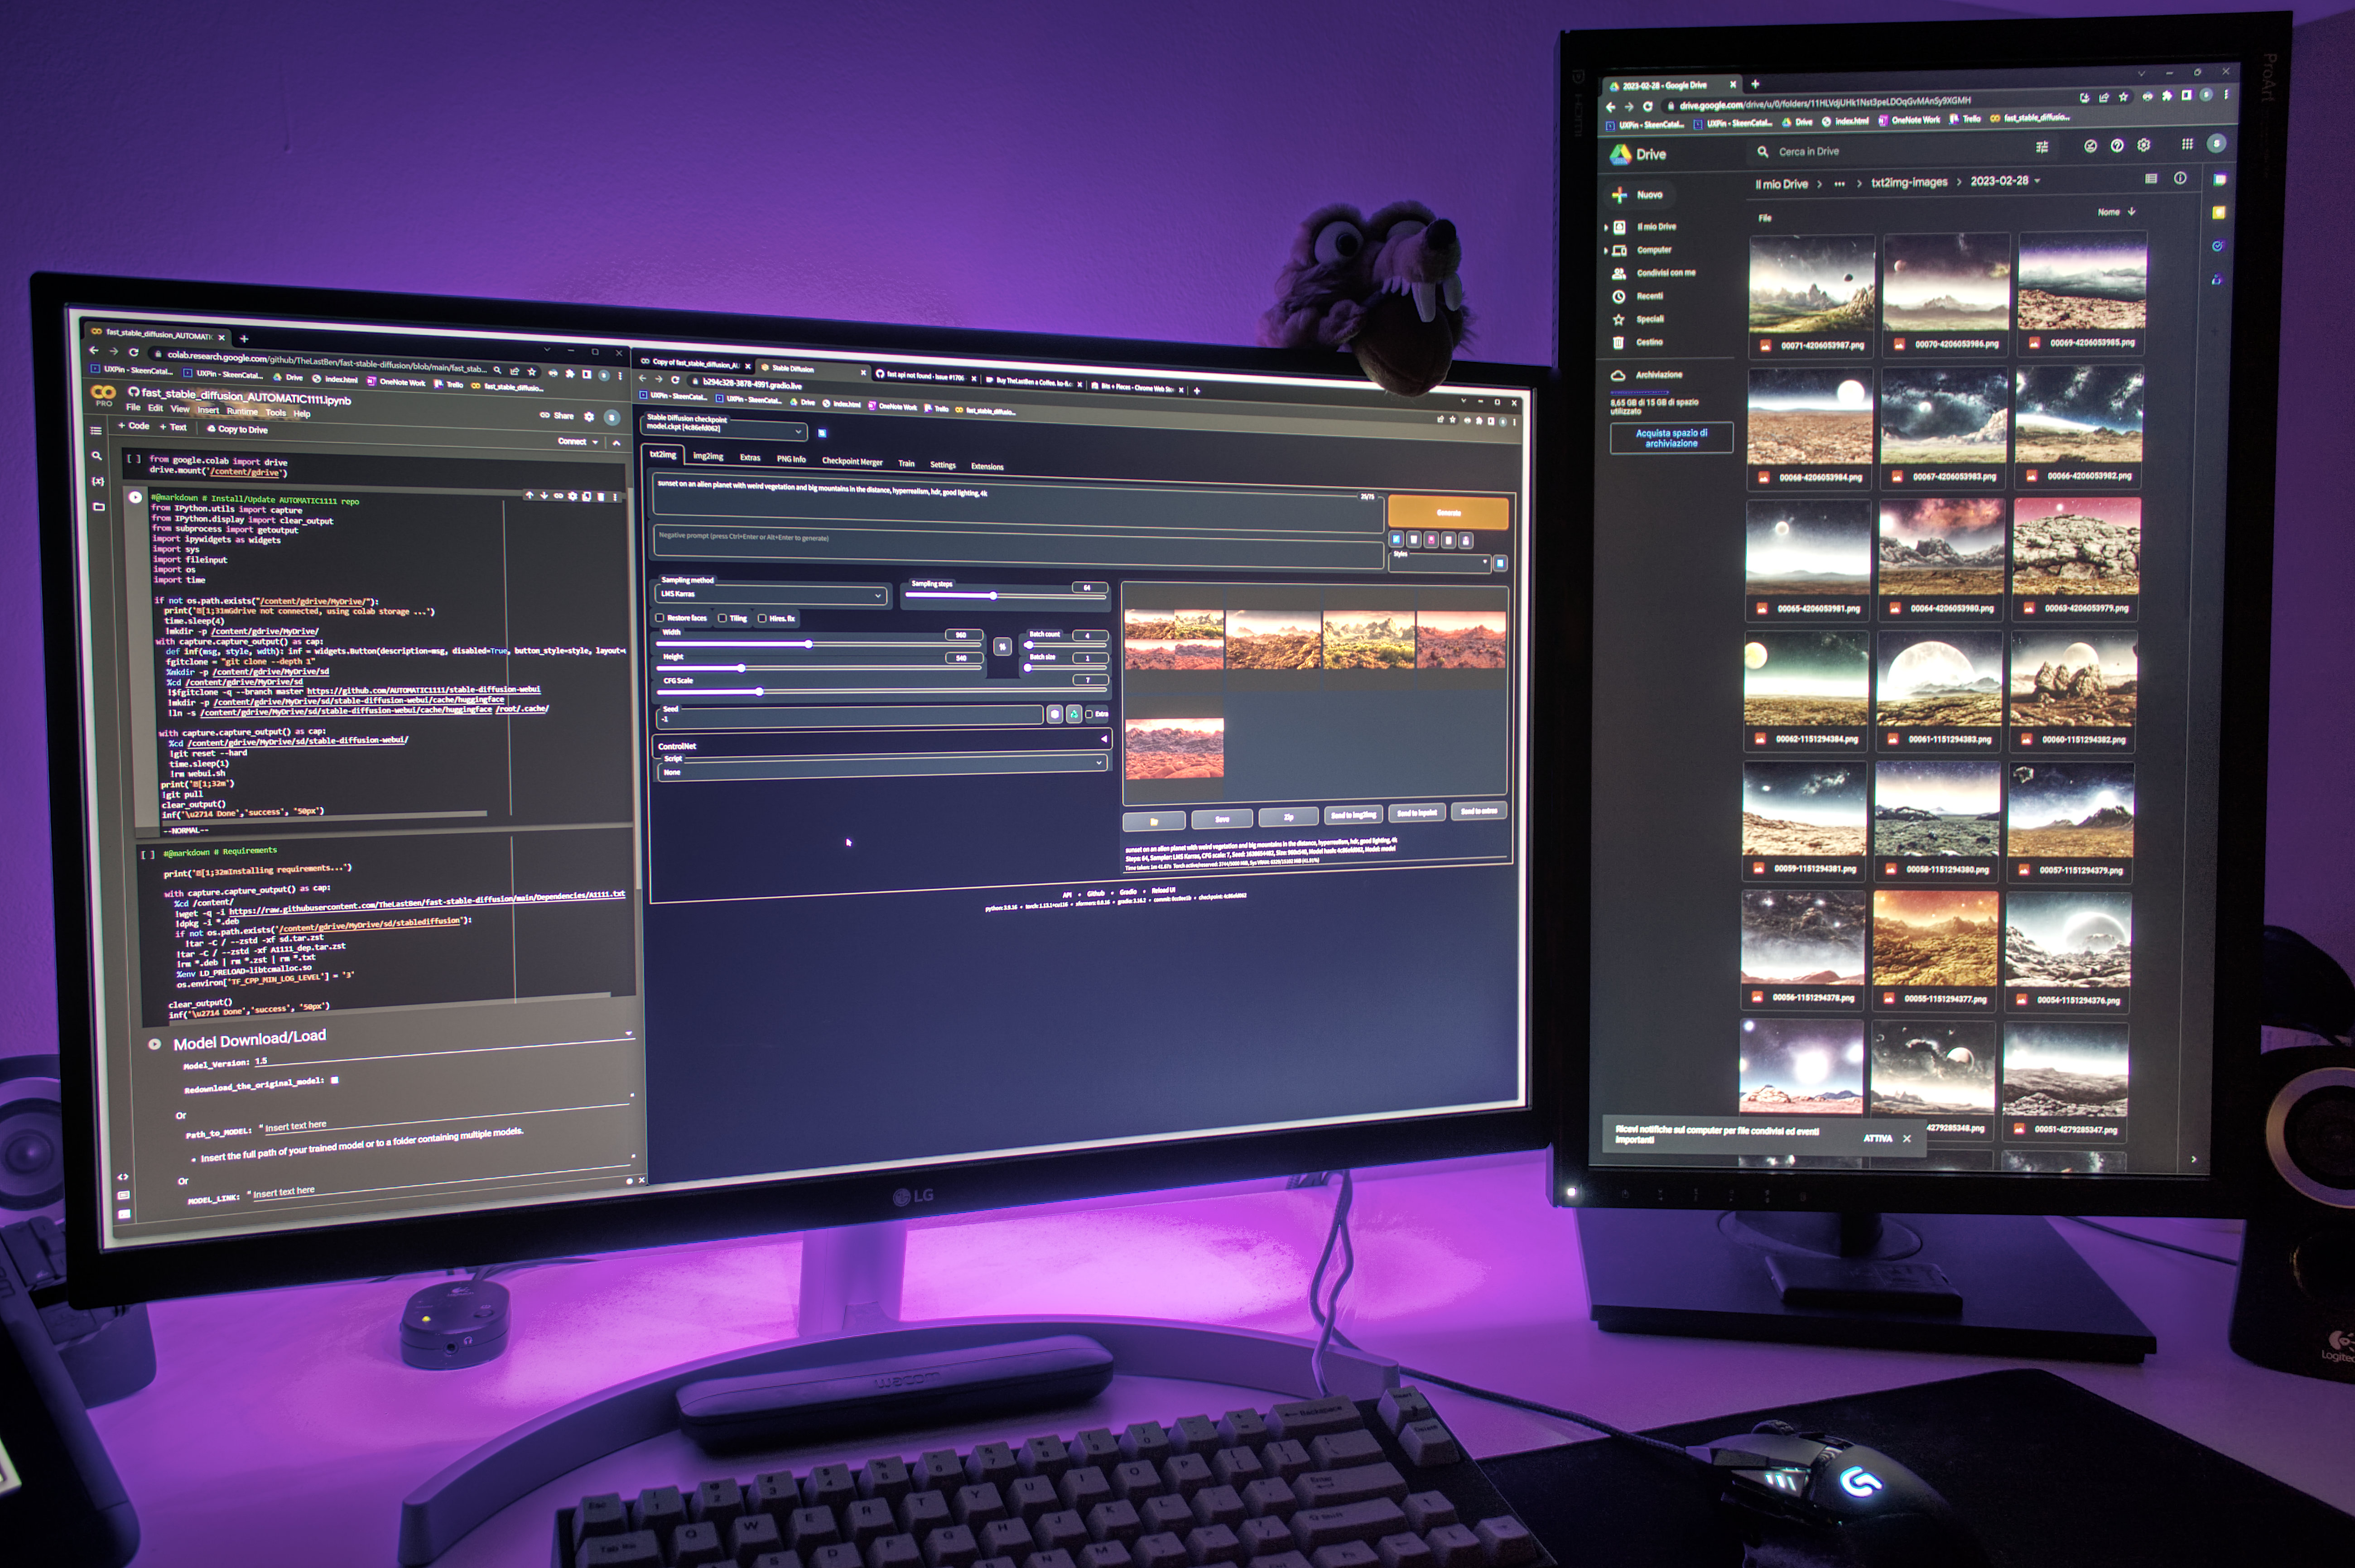Expand the Computer tree in Drive sidebar
This screenshot has height=1568, width=2355.
click(x=1606, y=251)
